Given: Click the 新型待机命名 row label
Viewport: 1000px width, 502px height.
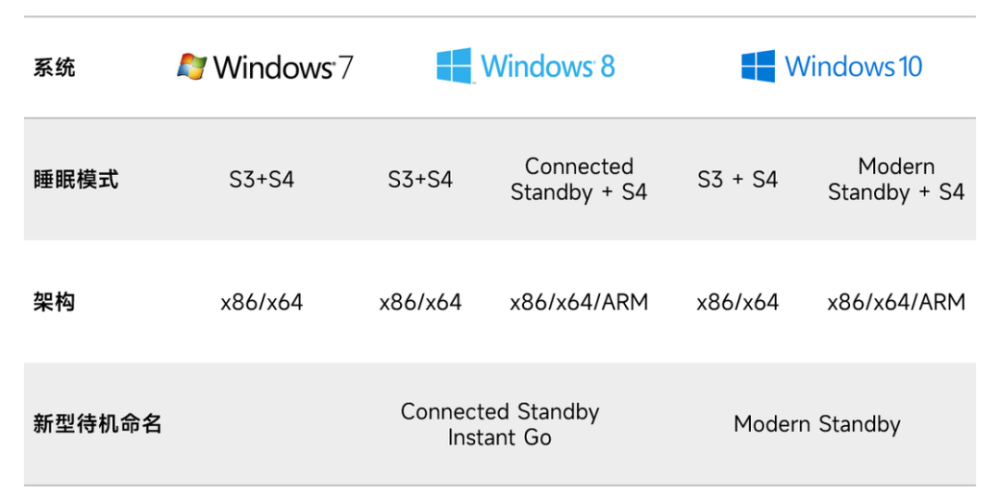Looking at the screenshot, I should click(x=97, y=424).
